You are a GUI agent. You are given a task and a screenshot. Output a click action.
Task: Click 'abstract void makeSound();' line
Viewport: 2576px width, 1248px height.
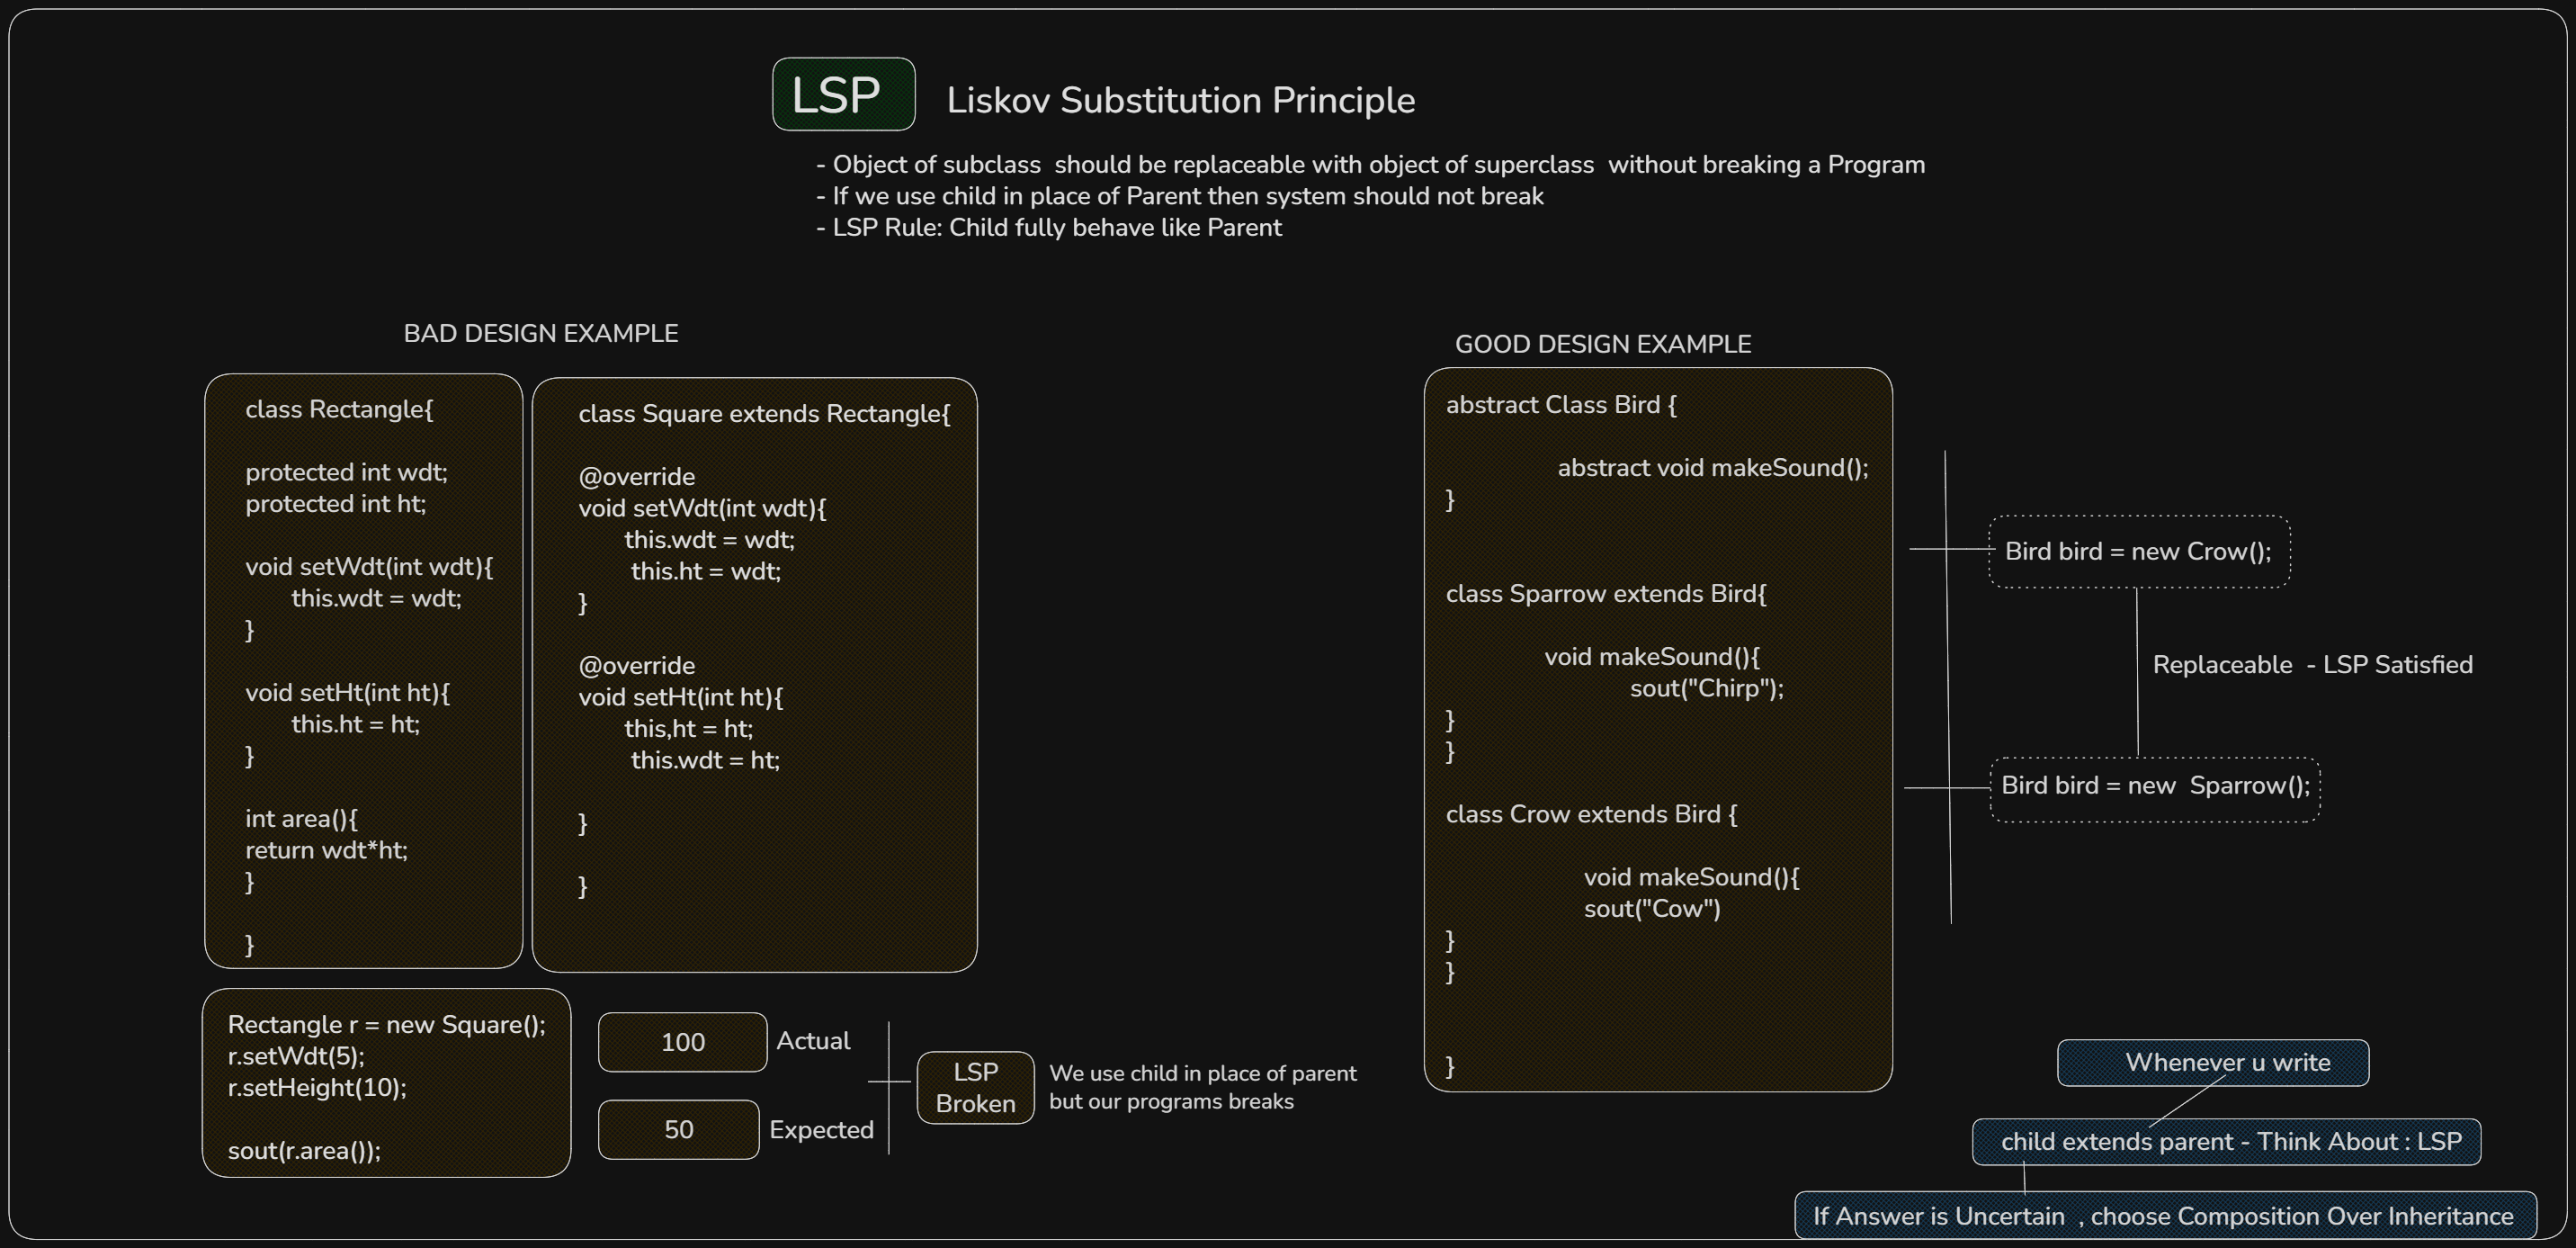pos(1713,468)
